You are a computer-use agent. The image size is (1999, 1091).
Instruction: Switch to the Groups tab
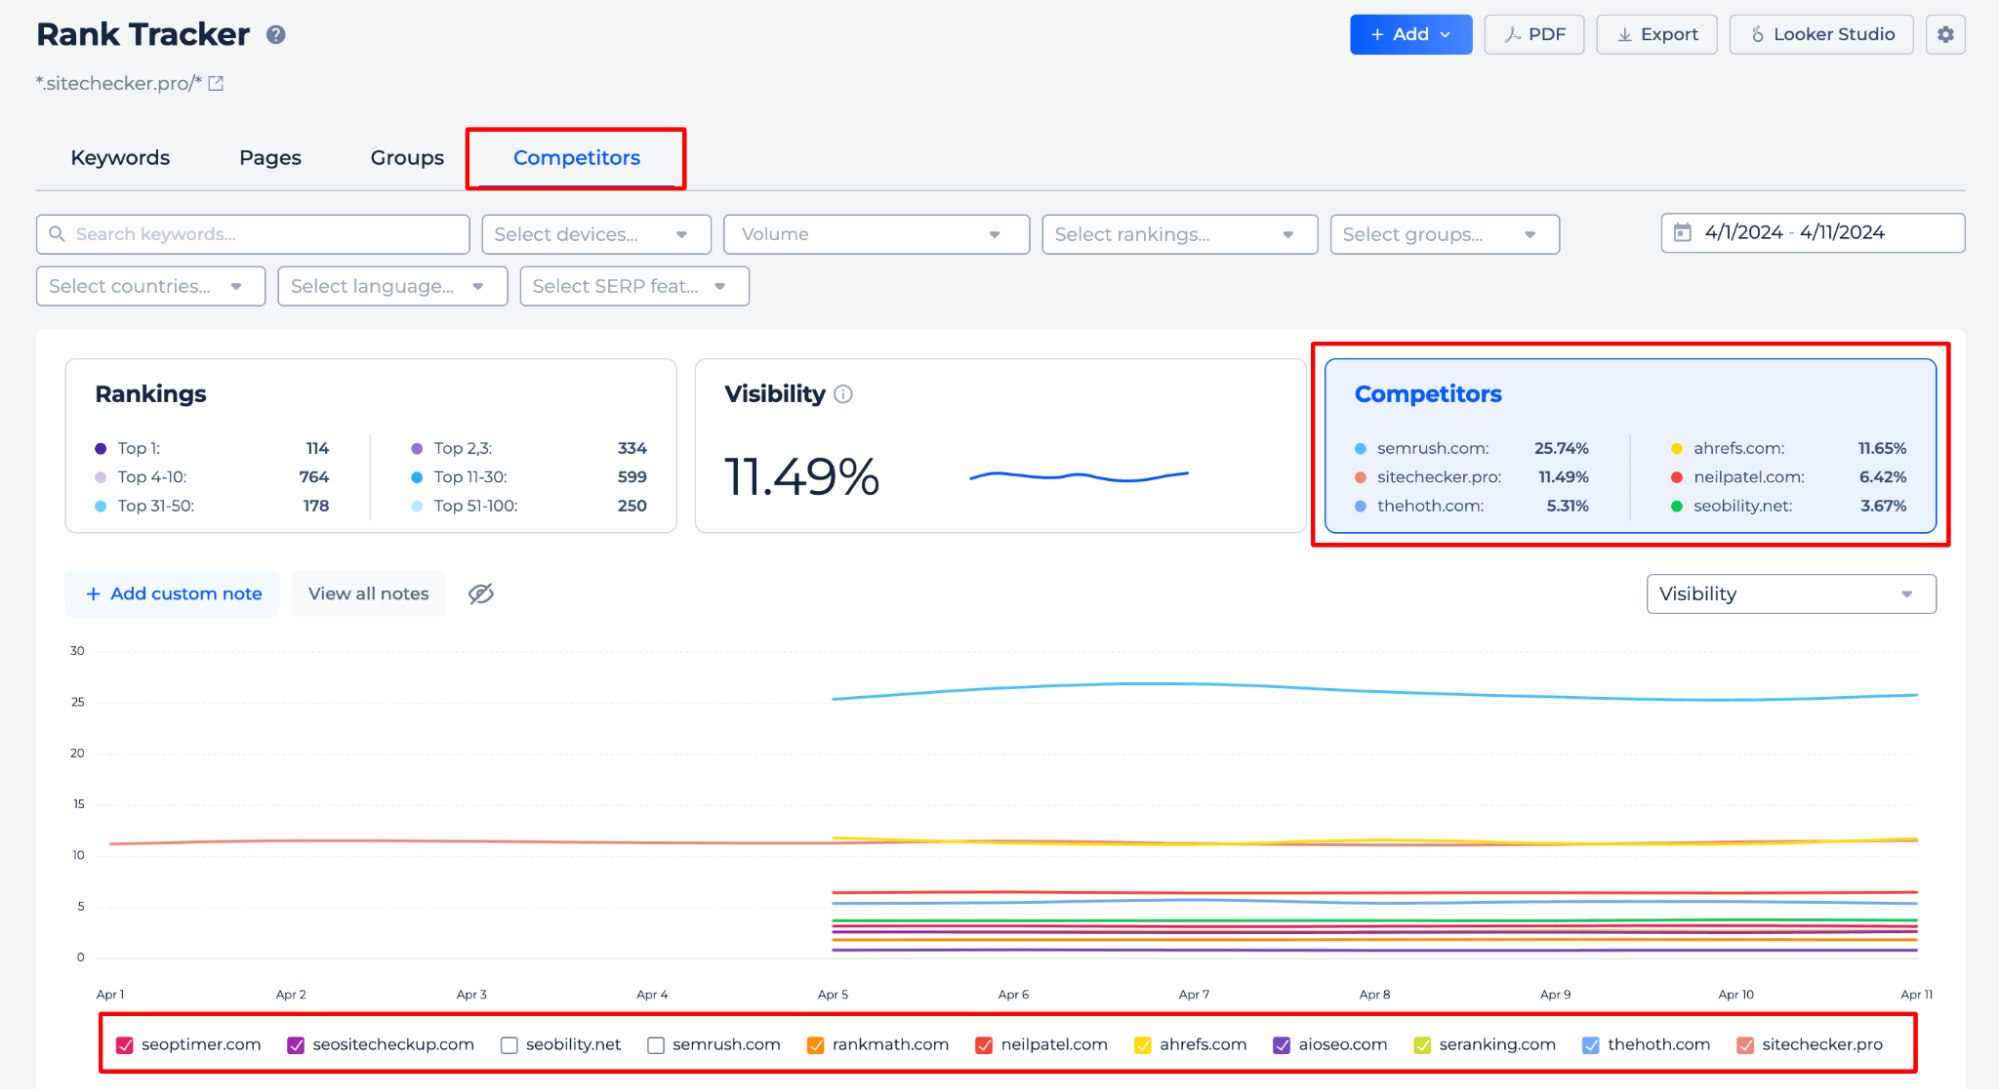click(x=407, y=158)
